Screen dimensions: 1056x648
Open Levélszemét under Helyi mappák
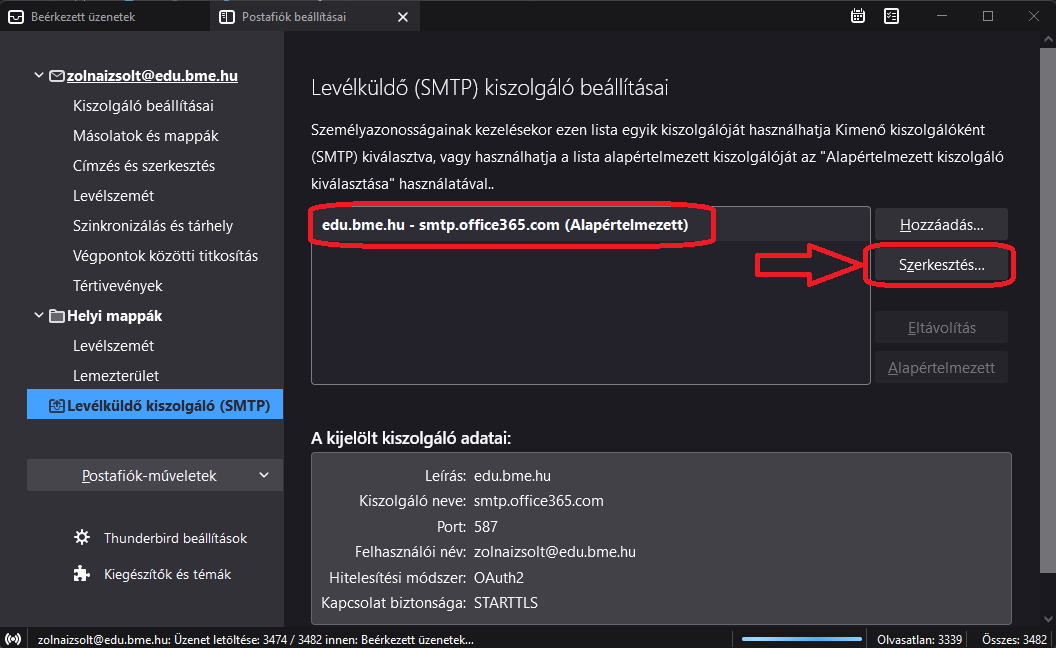[x=113, y=346]
